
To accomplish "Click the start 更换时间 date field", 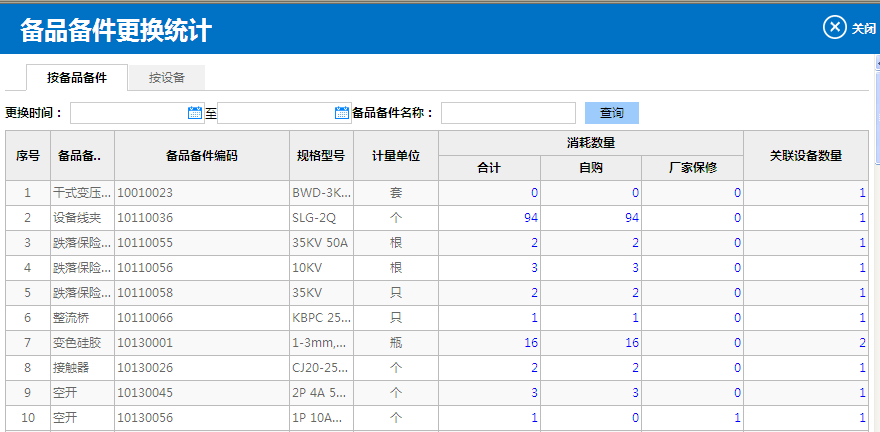I will tap(129, 113).
